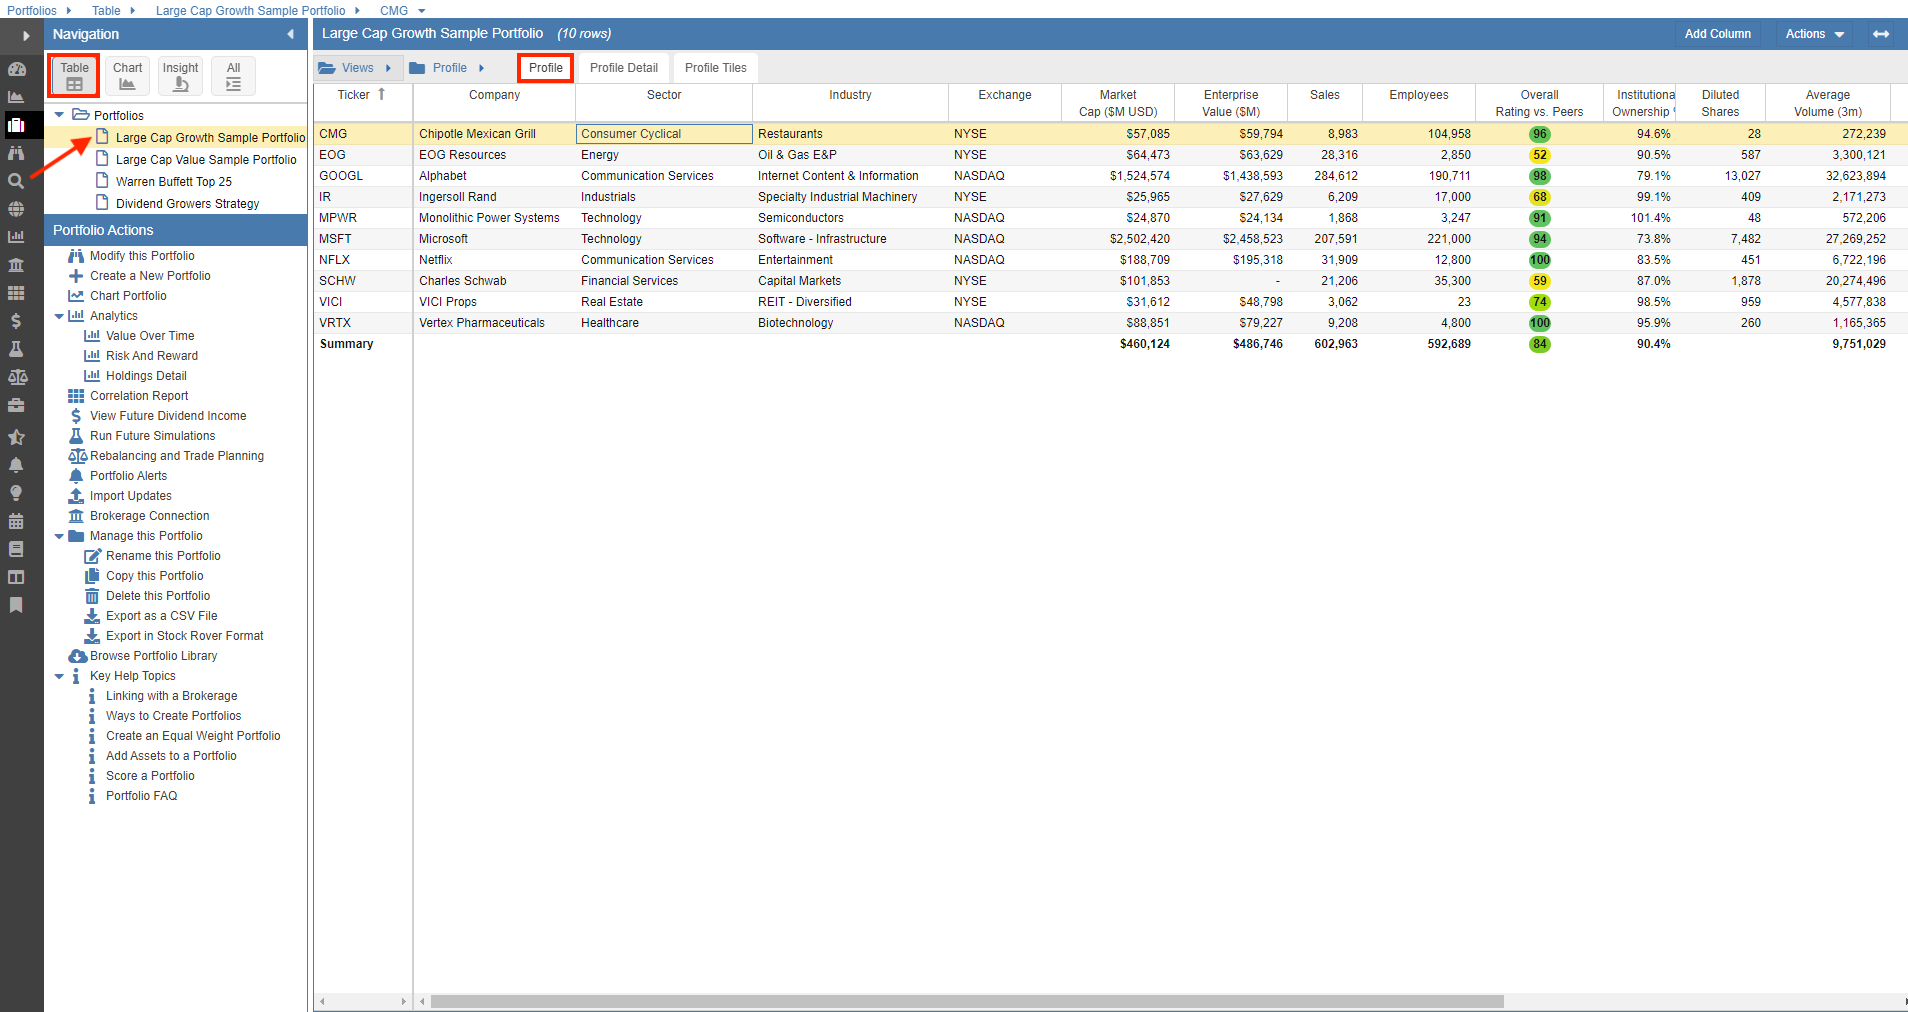This screenshot has height=1012, width=1908.
Task: Select Warren Buffett Top 25 portfolio
Action: 174,182
